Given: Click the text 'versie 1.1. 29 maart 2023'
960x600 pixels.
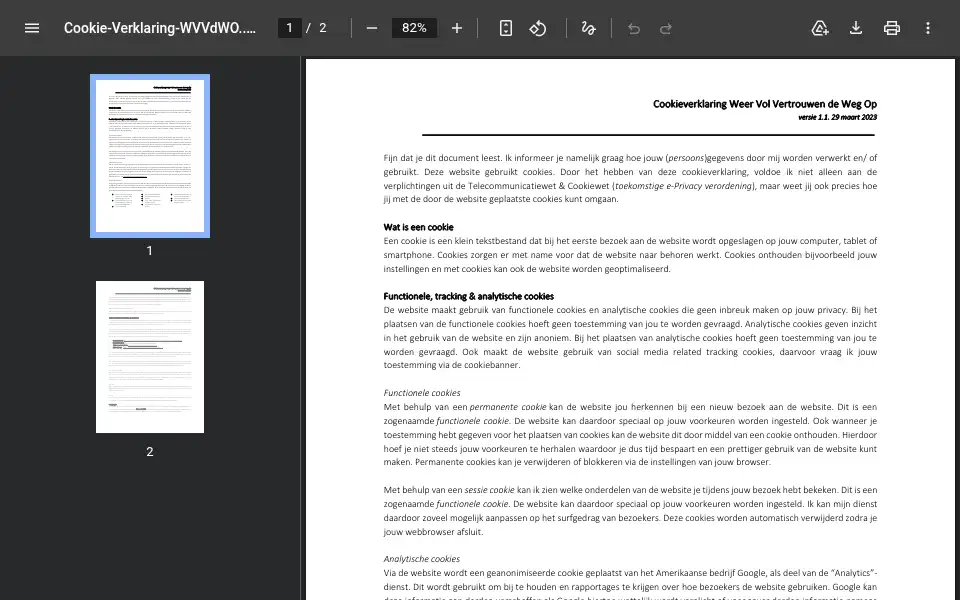Looking at the screenshot, I should (x=838, y=118).
